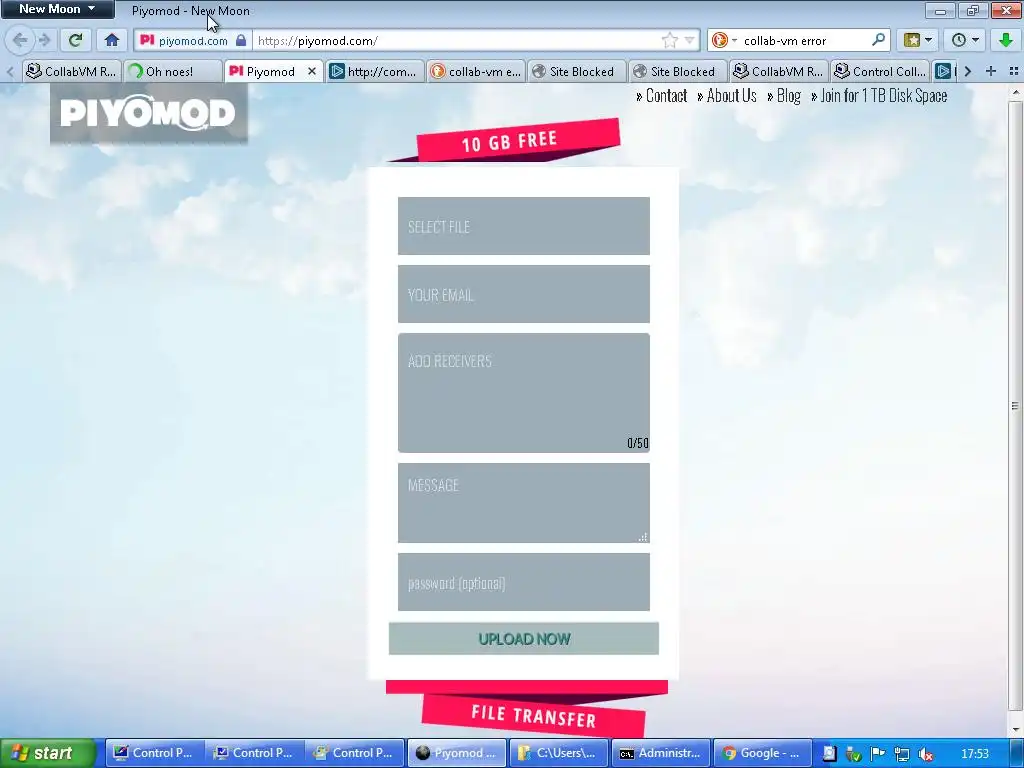Image resolution: width=1024 pixels, height=768 pixels.
Task: Switch to the collab-vm e... tab
Action: (x=475, y=71)
